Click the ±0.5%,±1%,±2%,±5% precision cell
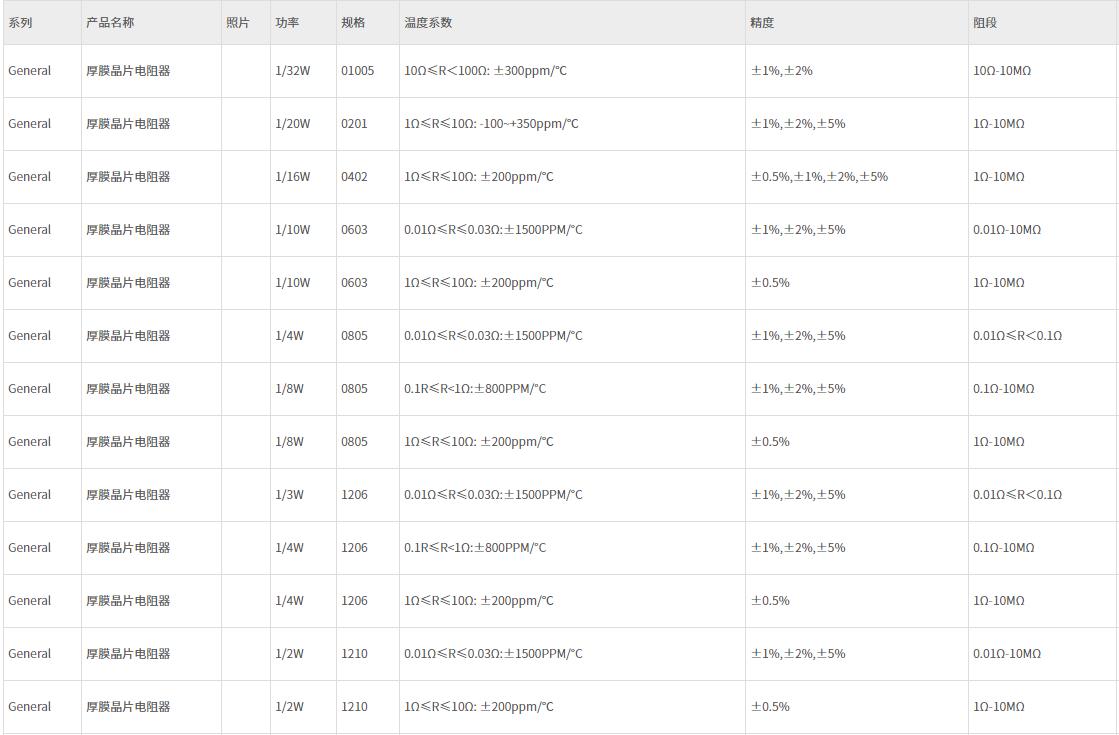The width and height of the screenshot is (1119, 735). 819,177
